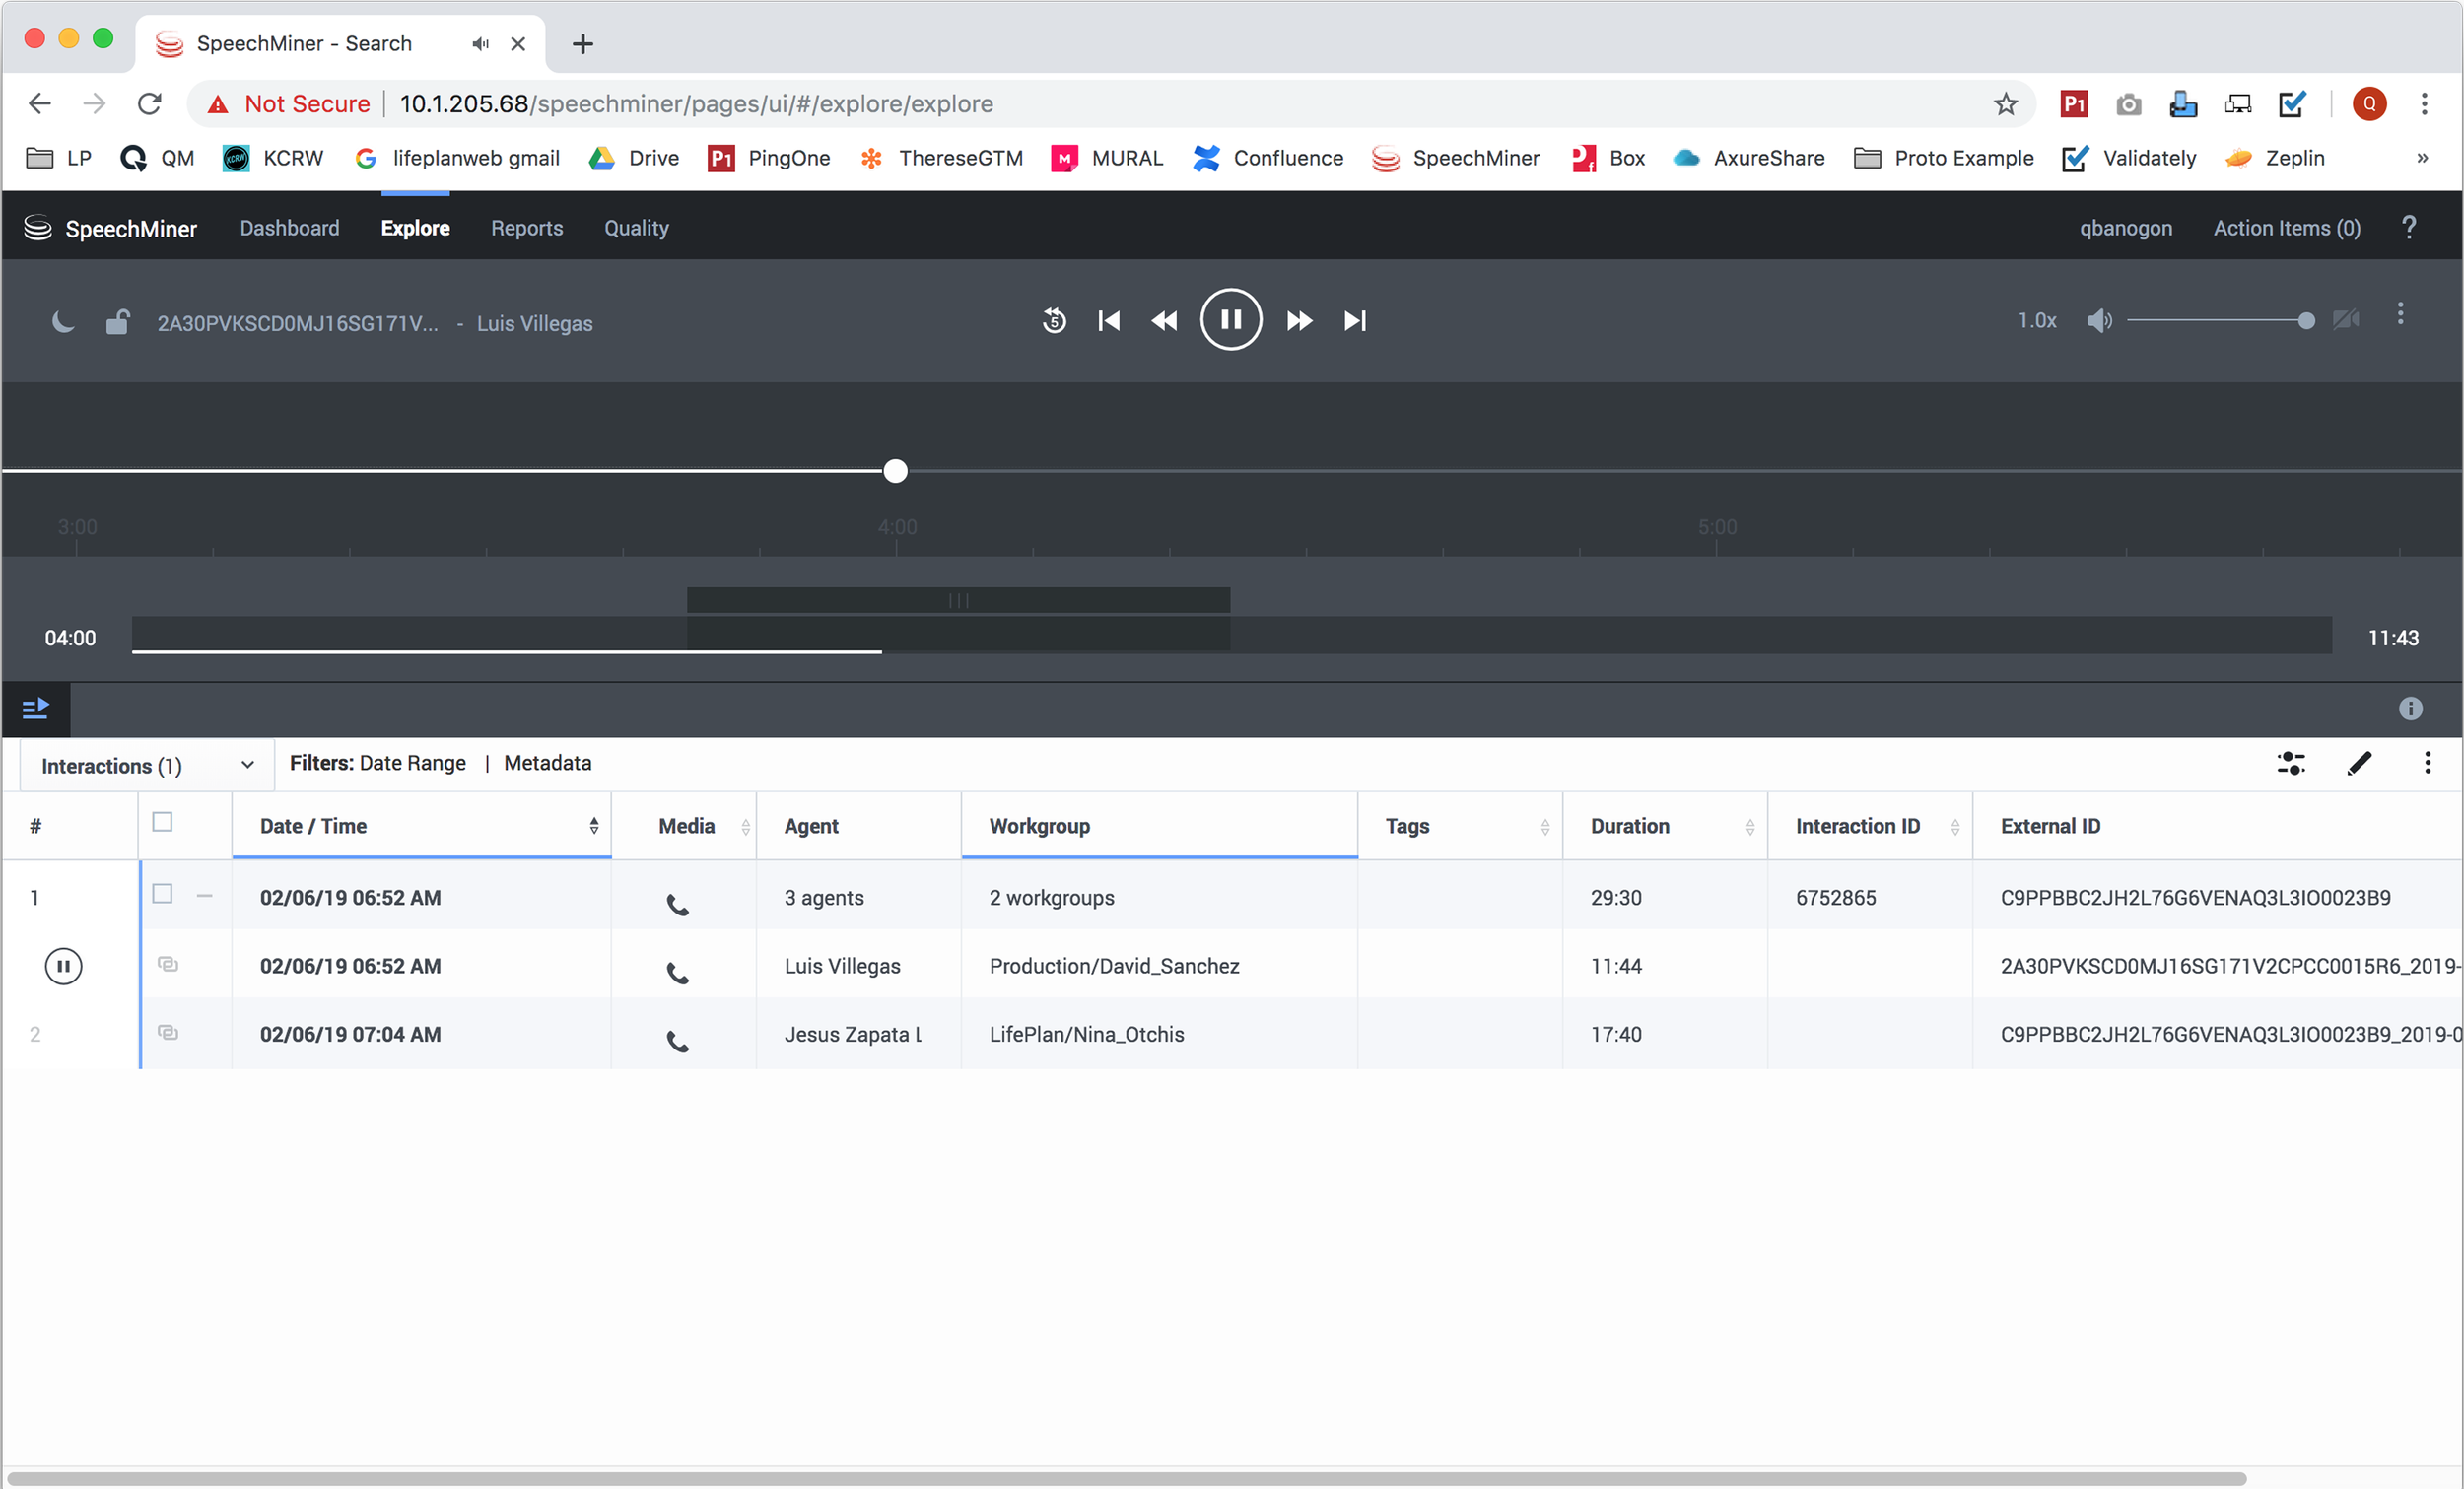Click the Action Items (0) link
The image size is (2464, 1489).
(x=2286, y=228)
